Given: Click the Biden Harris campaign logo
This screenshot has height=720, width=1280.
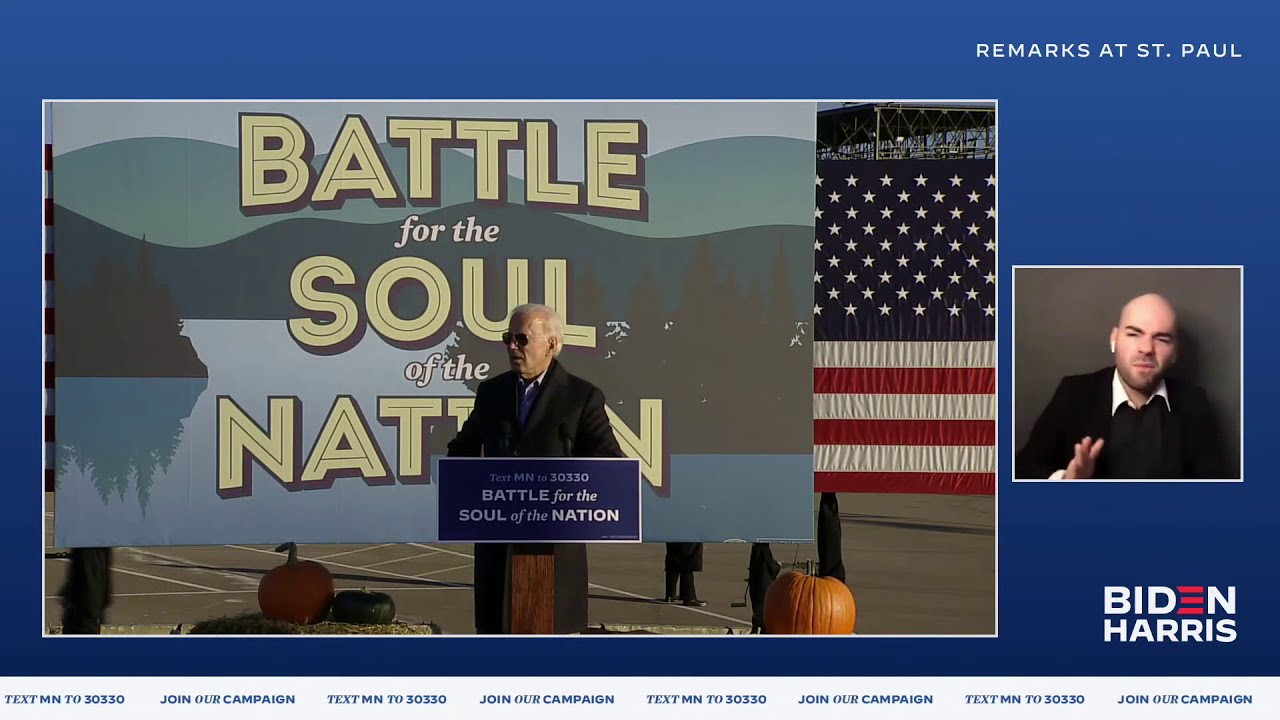Looking at the screenshot, I should pyautogui.click(x=1170, y=614).
